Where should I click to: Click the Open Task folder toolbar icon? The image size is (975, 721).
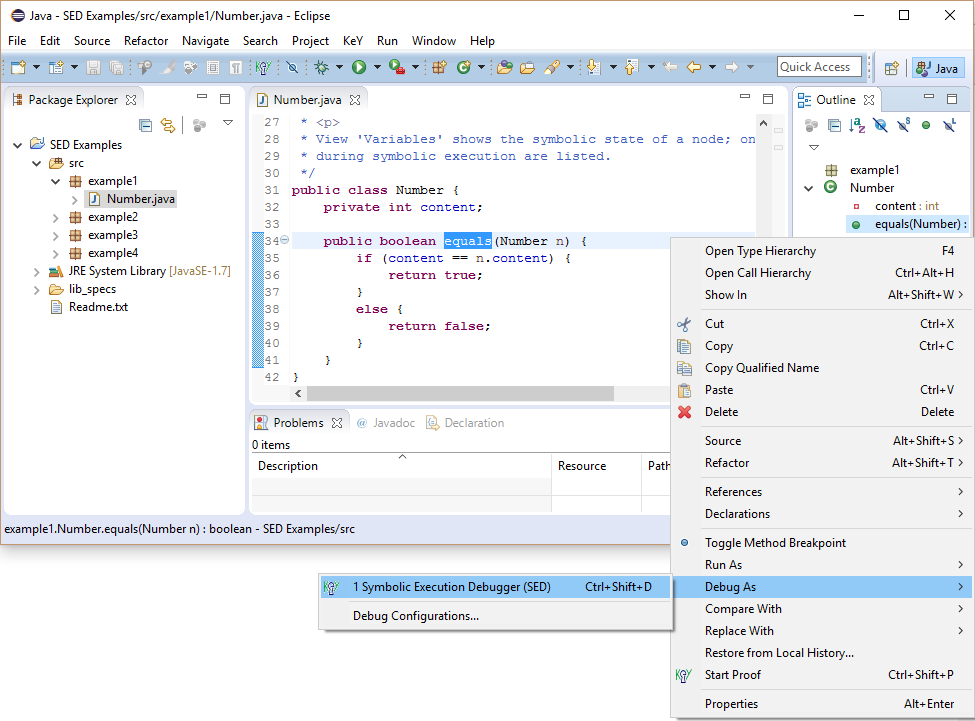[x=527, y=67]
